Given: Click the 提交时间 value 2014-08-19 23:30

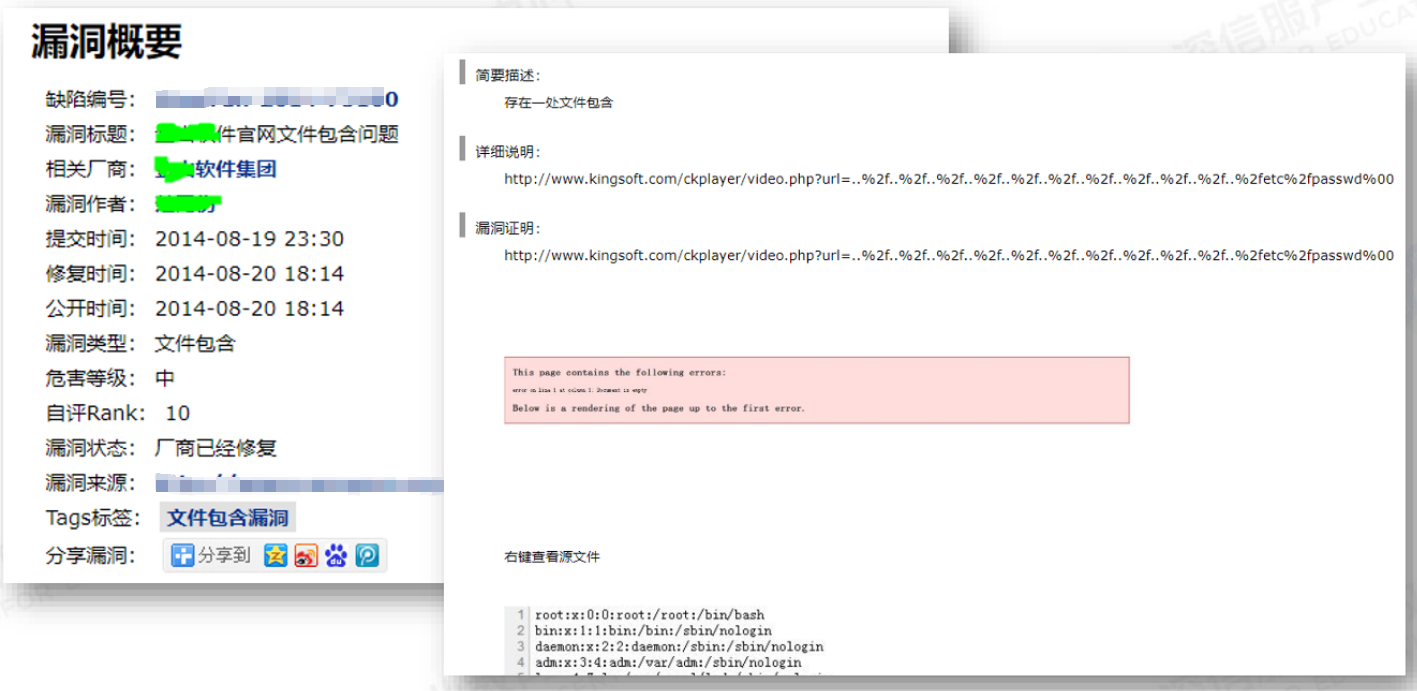Looking at the screenshot, I should [249, 239].
